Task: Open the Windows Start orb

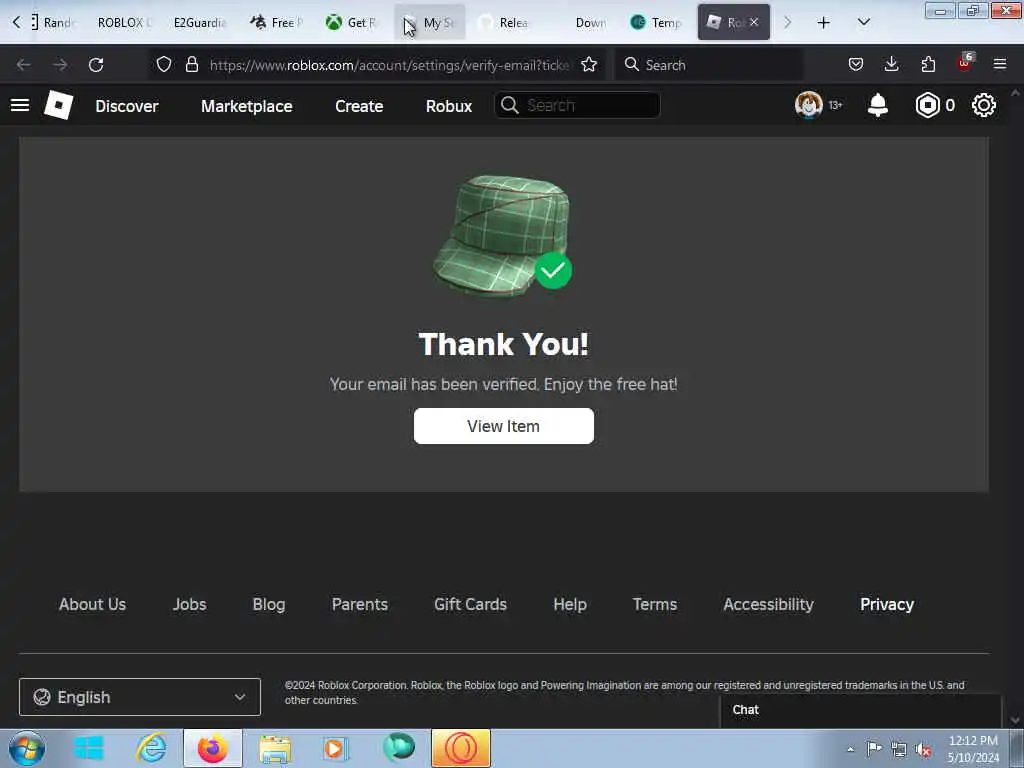Action: point(27,748)
